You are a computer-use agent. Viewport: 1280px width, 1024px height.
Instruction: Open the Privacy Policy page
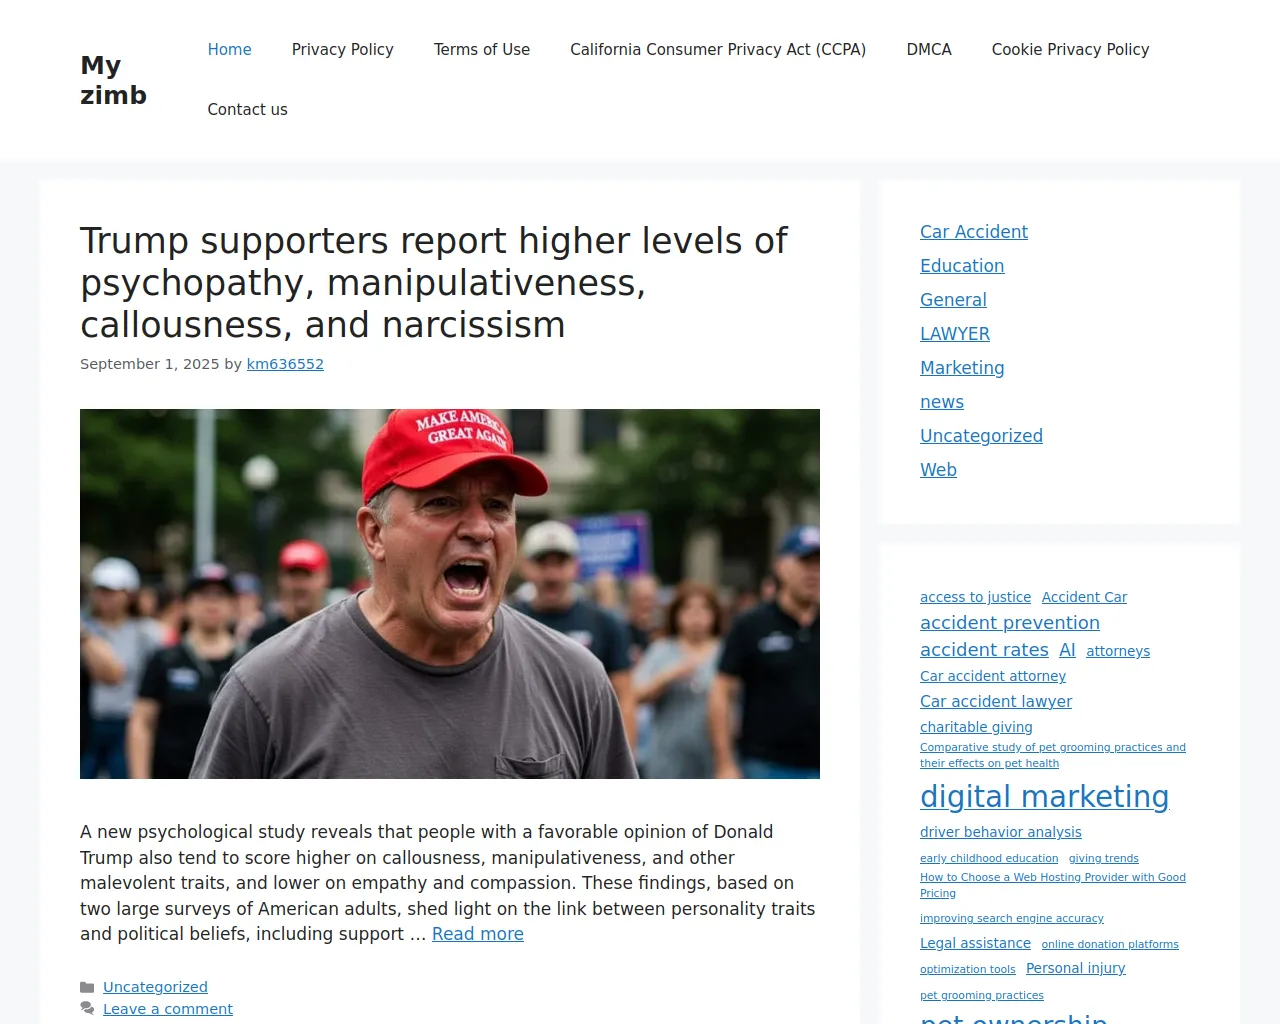click(x=343, y=50)
